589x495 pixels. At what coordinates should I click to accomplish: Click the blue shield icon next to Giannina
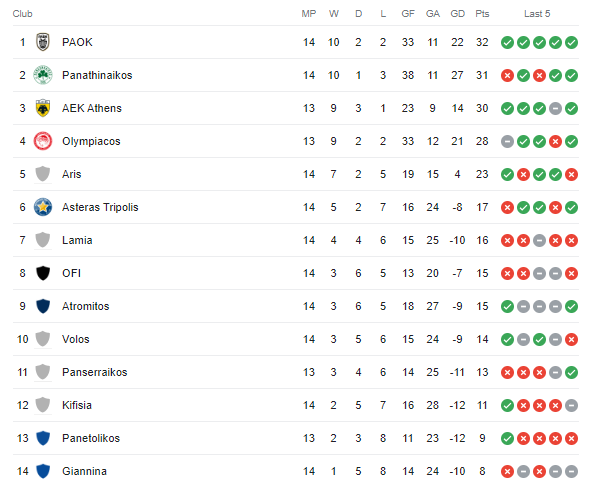(x=43, y=471)
